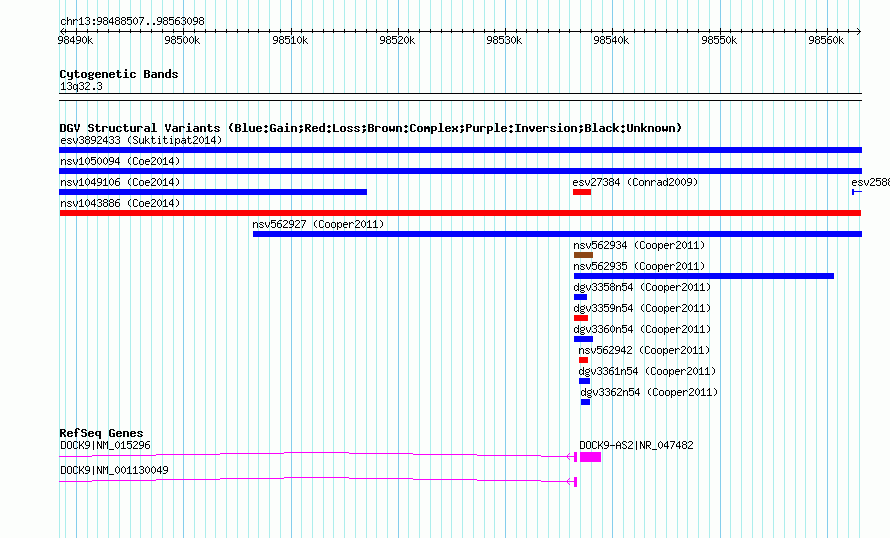
Task: Click the 98520k ruler position
Action: pos(397,40)
